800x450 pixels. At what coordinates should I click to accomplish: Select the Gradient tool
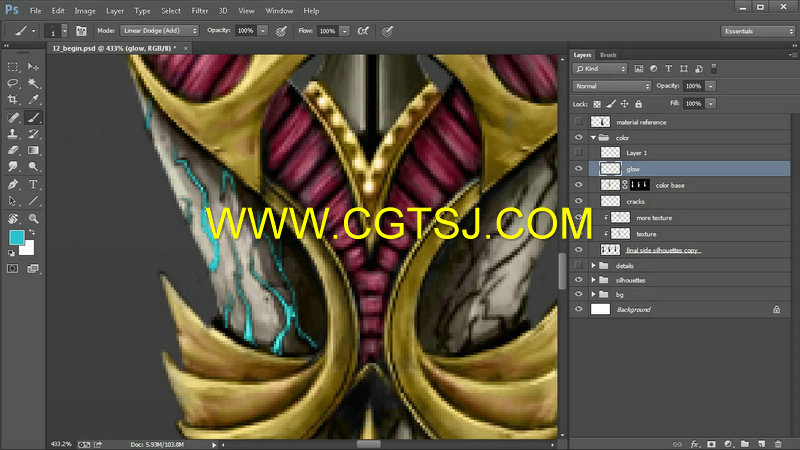[33, 151]
